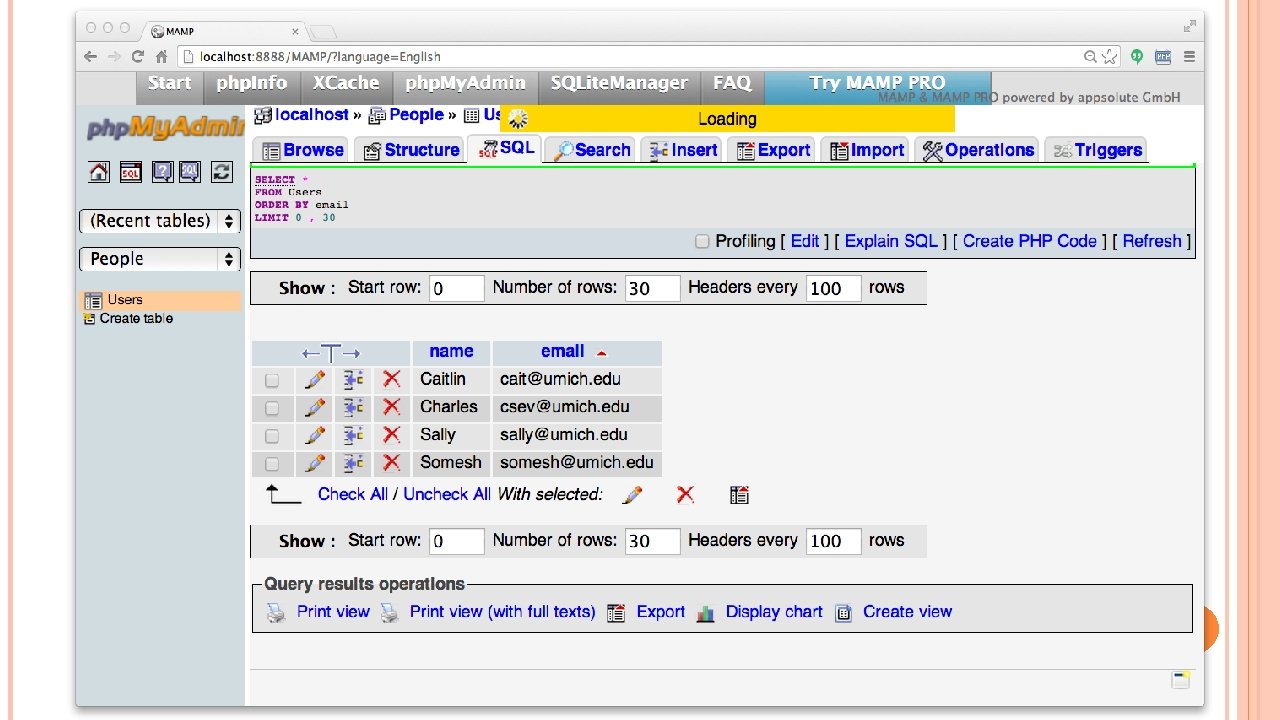The width and height of the screenshot is (1280, 720).
Task: Check the Charles row checkbox
Action: coord(272,408)
